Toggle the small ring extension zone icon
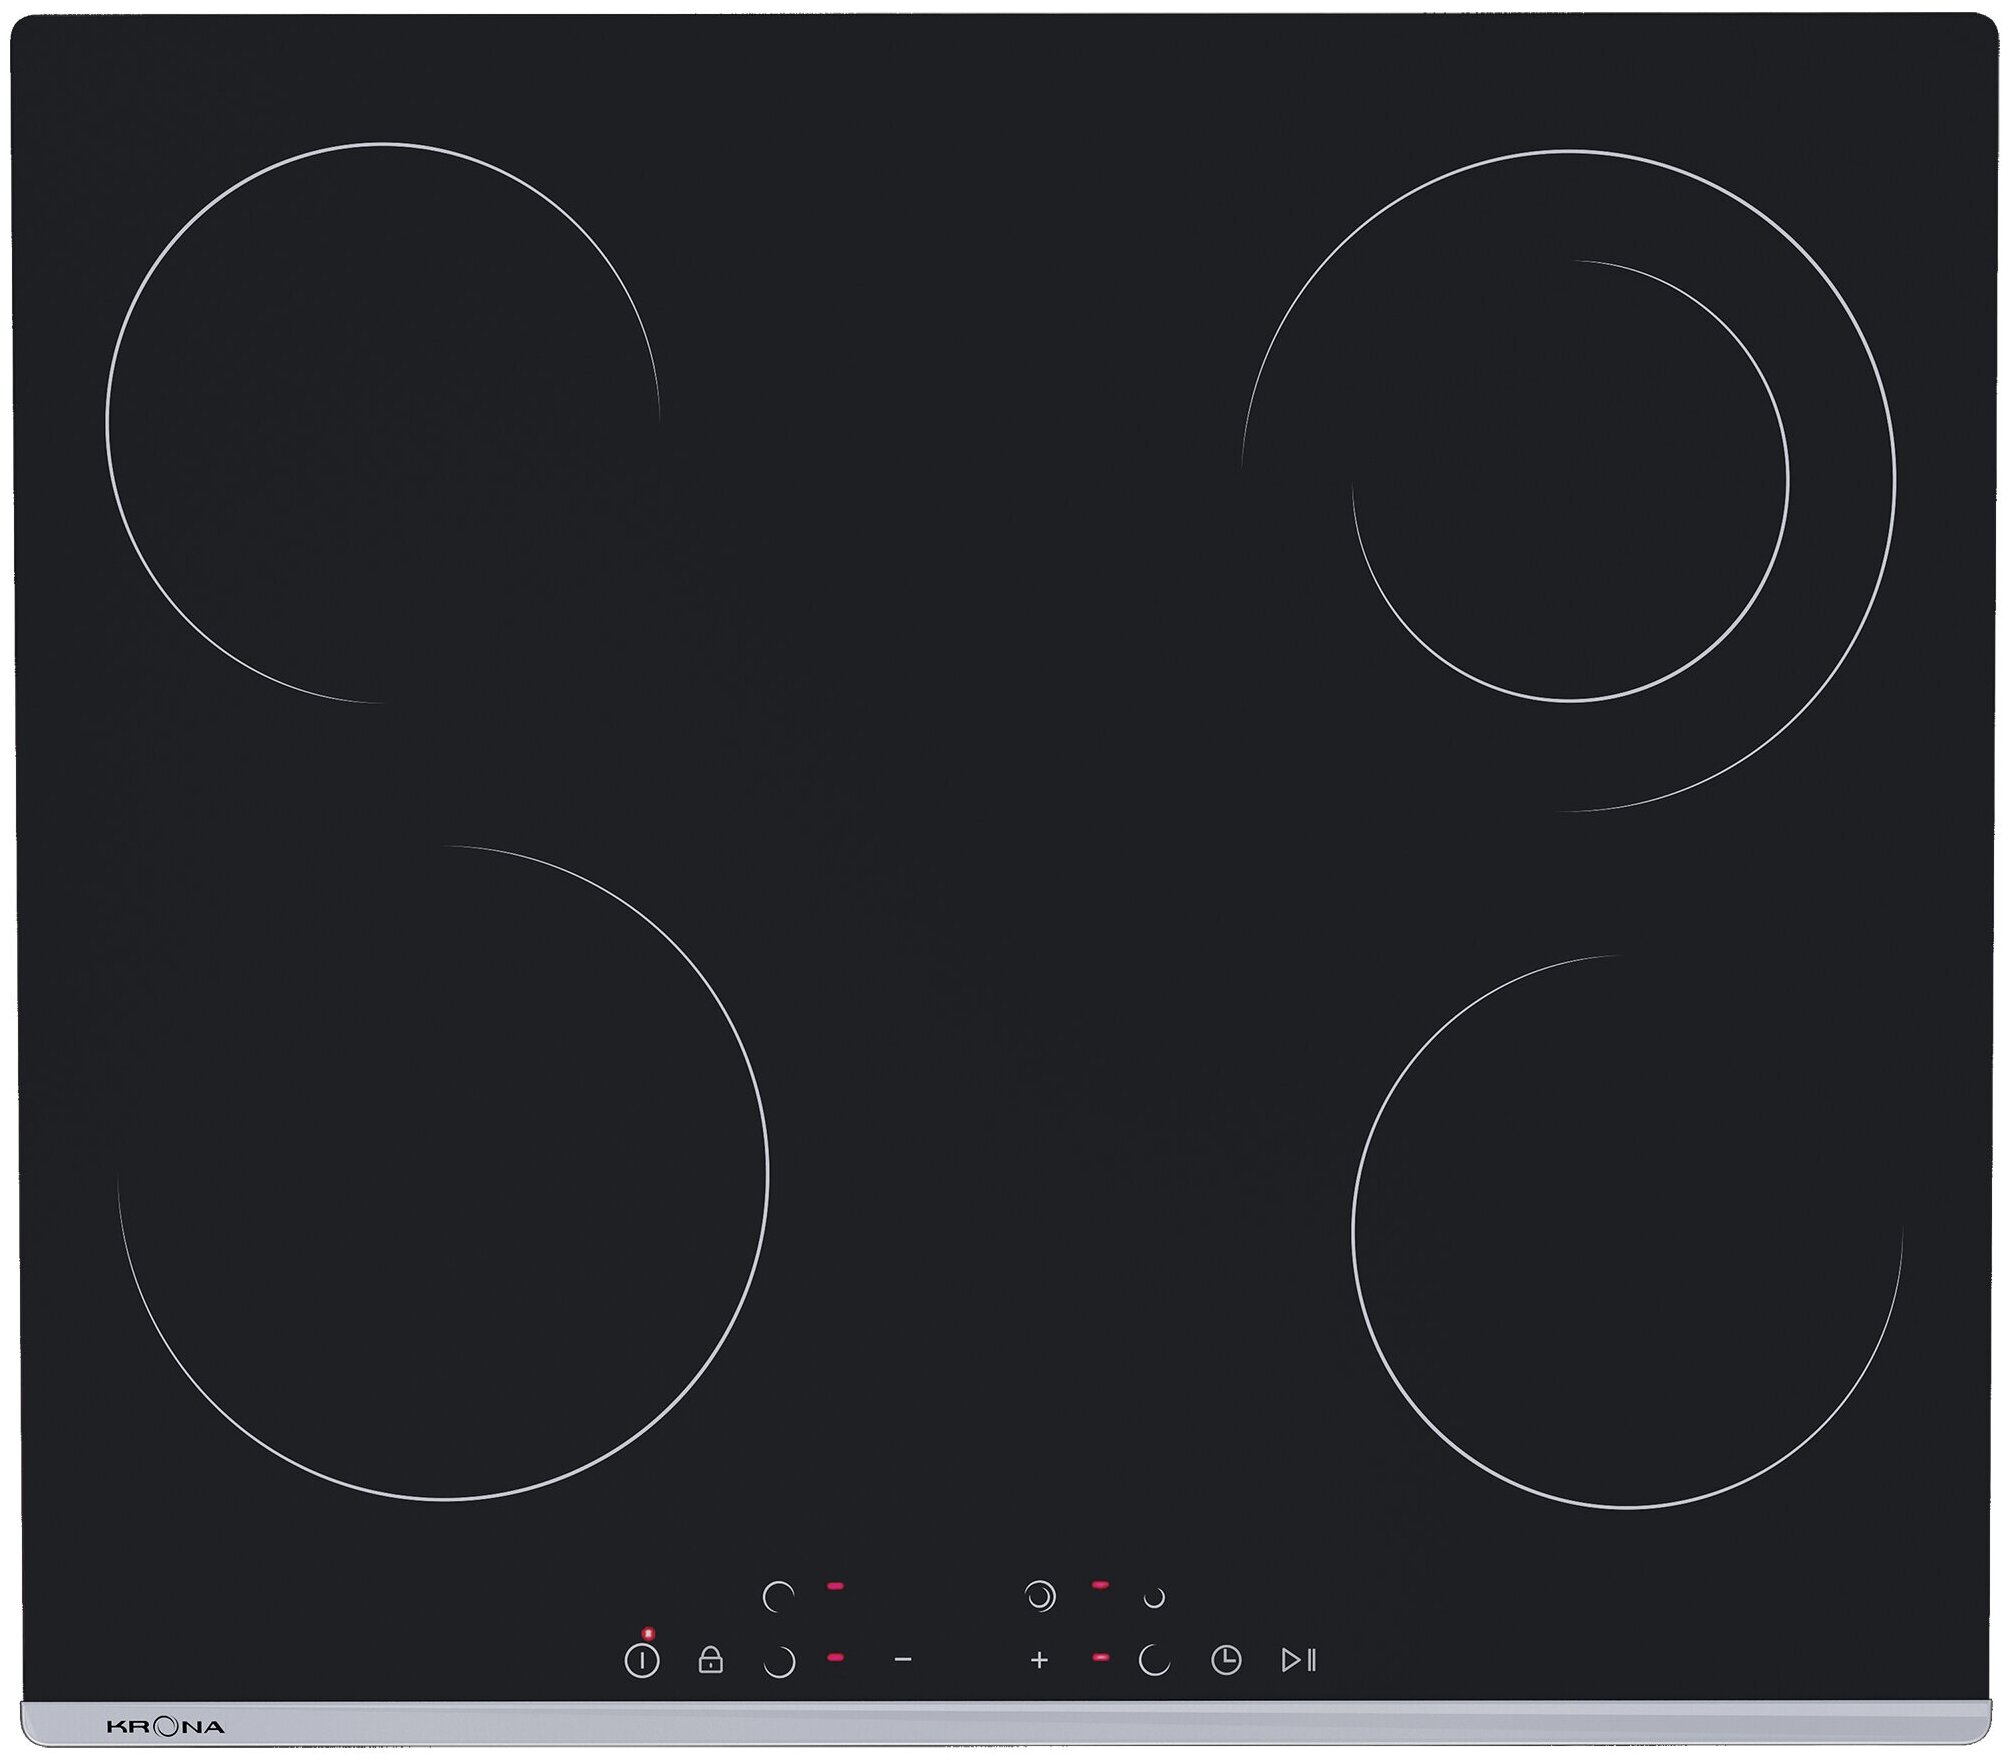The width and height of the screenshot is (2012, 1764). 1154,1598
